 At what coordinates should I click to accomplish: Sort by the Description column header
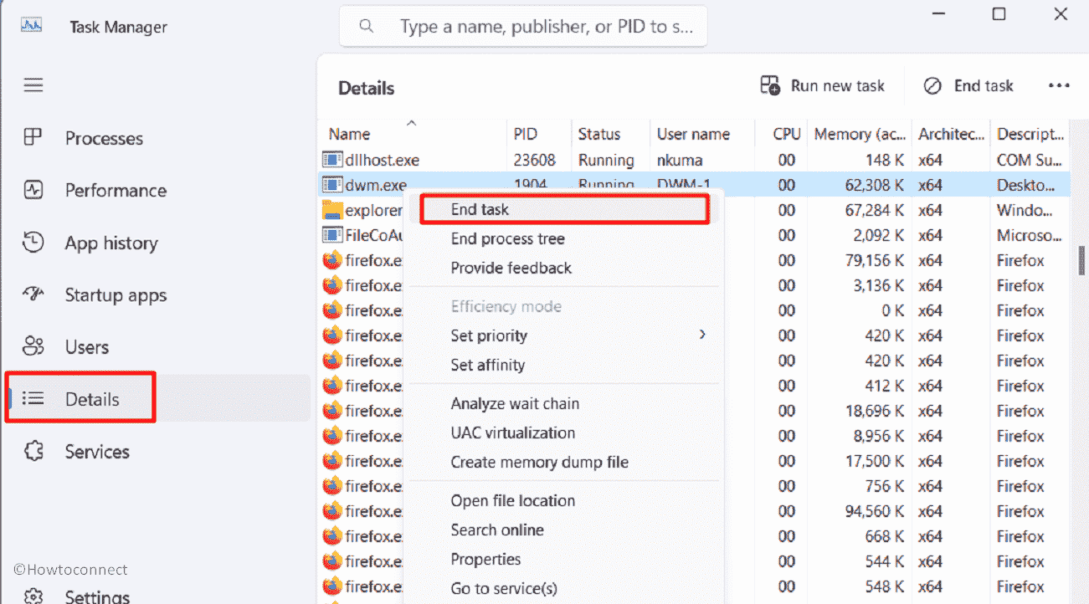(1030, 134)
